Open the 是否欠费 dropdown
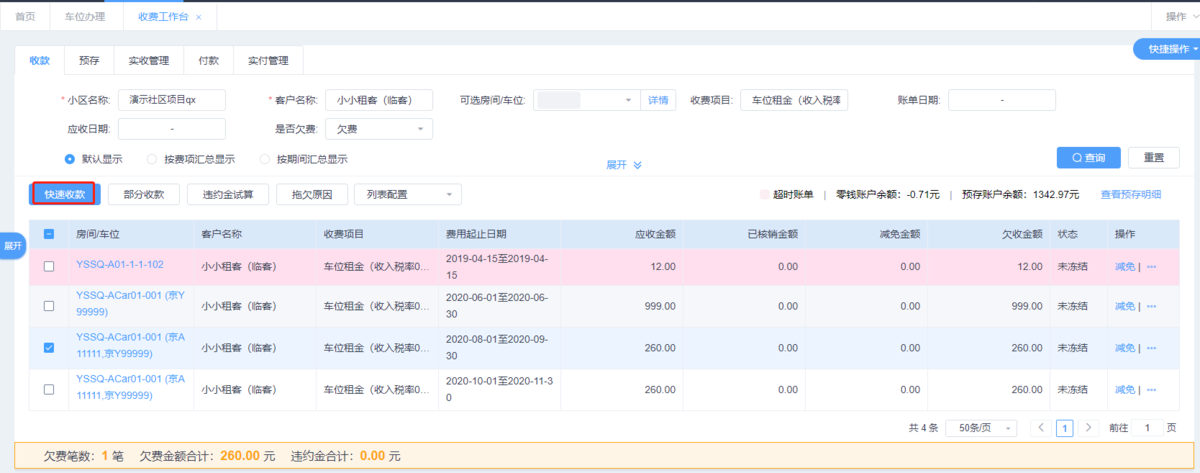The width and height of the screenshot is (1200, 473). [x=378, y=129]
